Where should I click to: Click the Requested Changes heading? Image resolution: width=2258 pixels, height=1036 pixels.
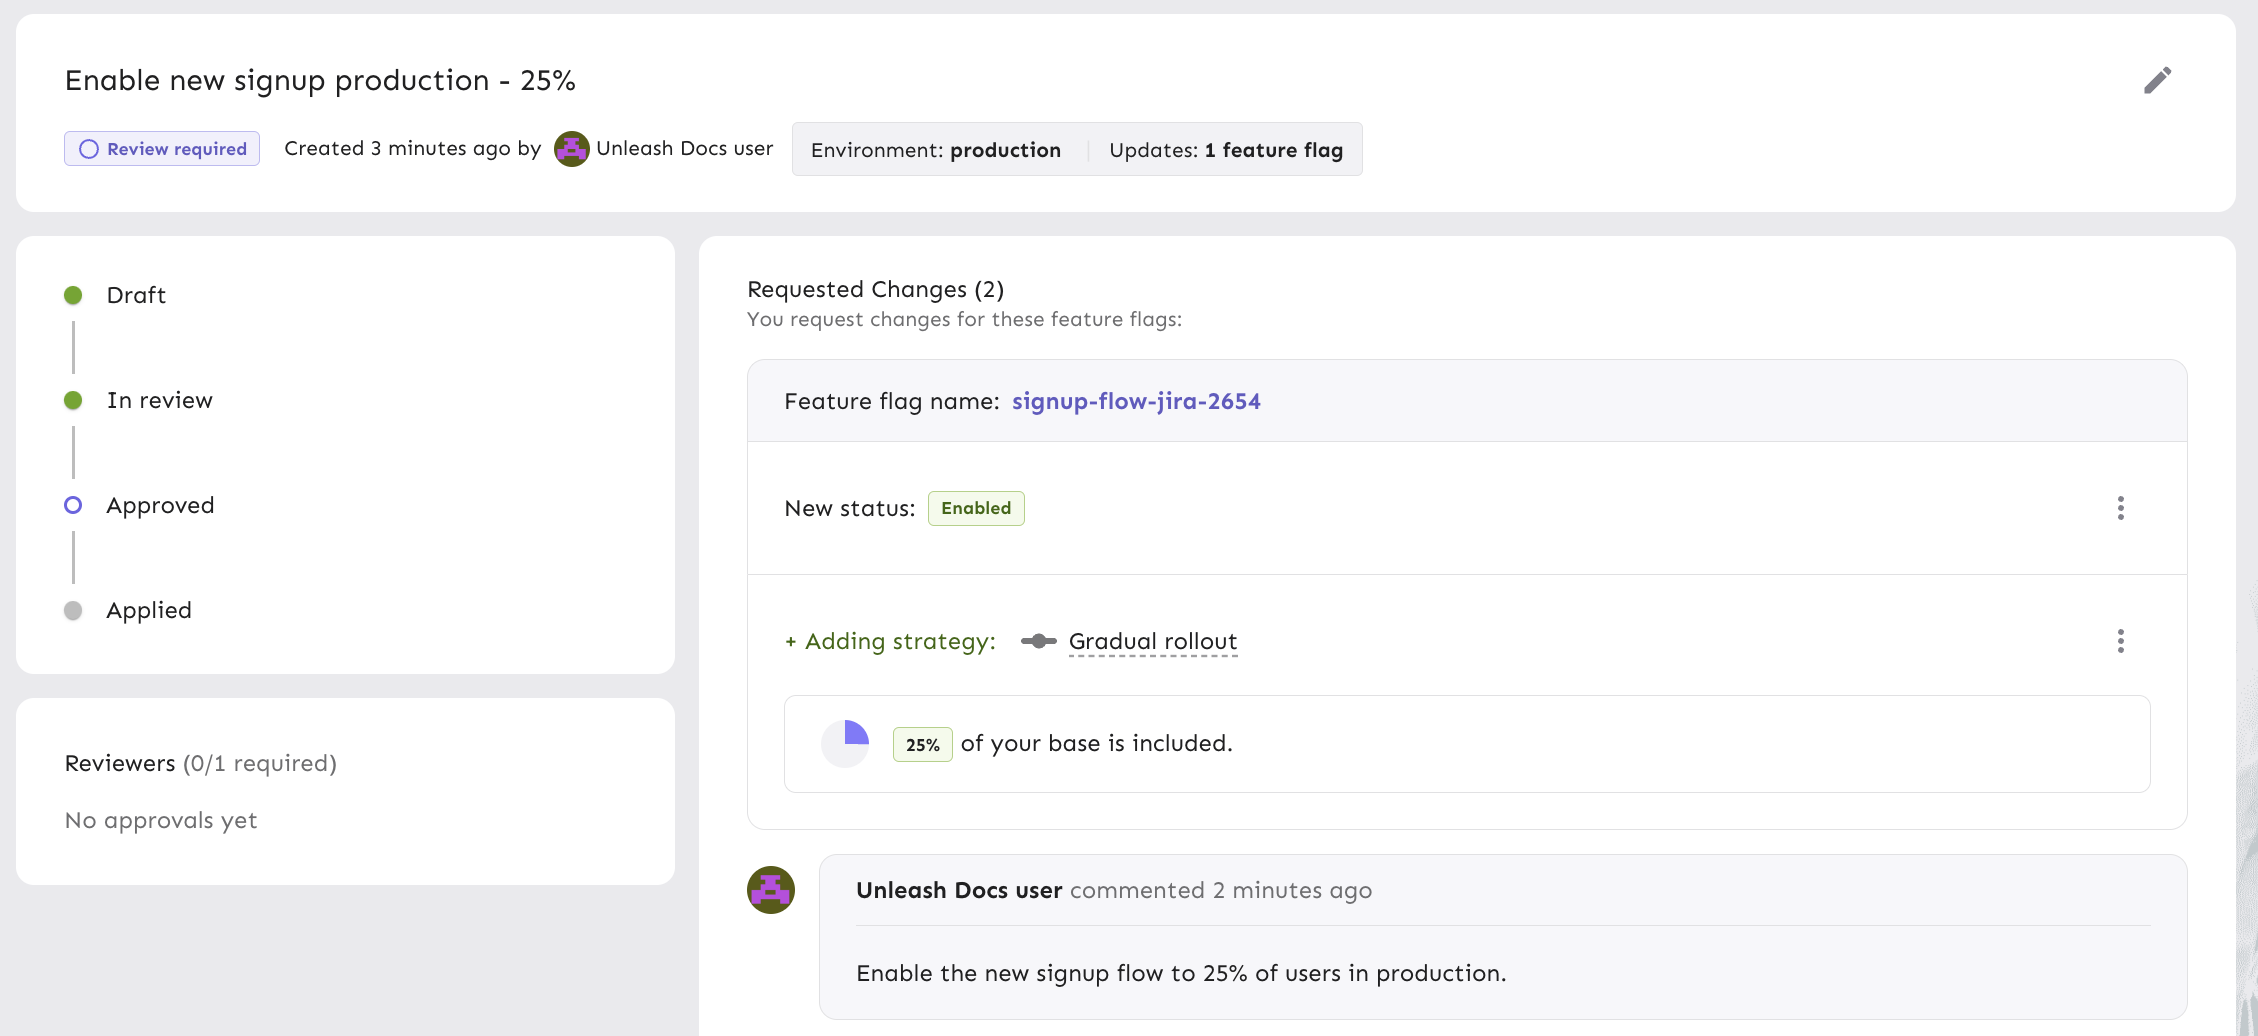click(x=875, y=289)
